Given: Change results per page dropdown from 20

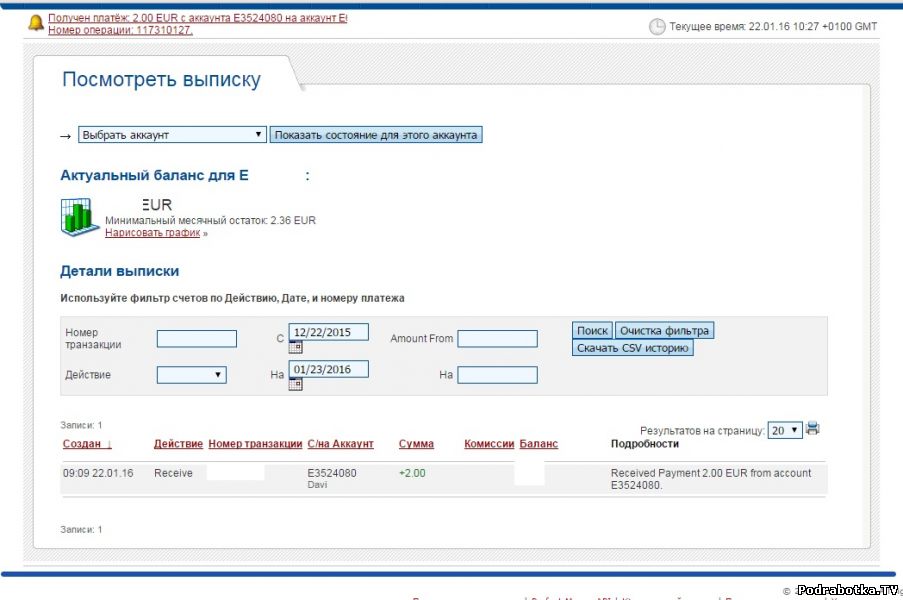Looking at the screenshot, I should point(784,430).
